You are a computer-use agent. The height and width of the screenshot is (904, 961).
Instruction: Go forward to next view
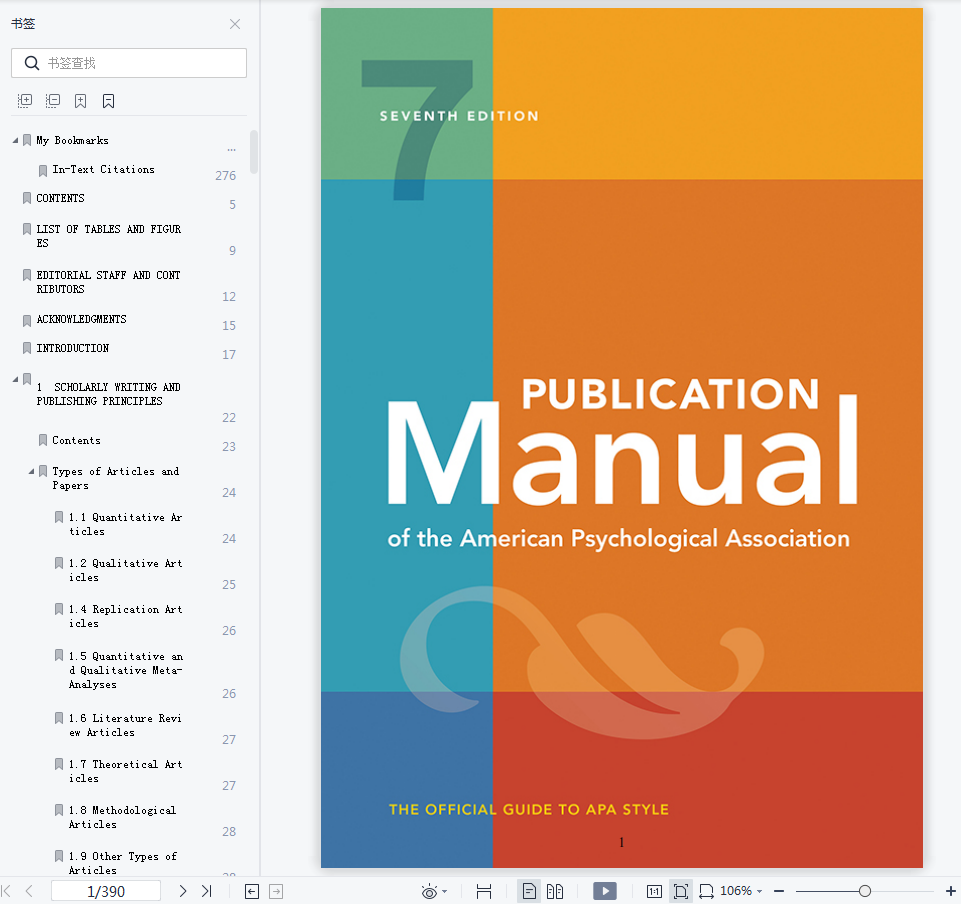click(276, 892)
